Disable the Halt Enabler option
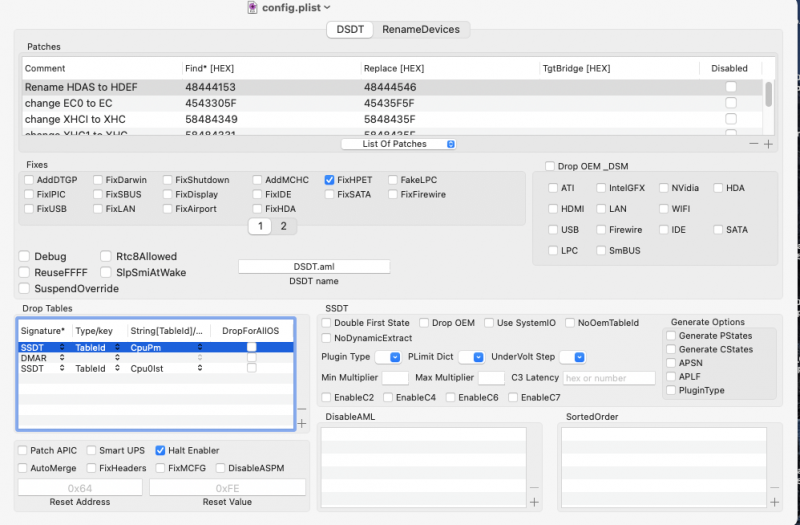The width and height of the screenshot is (800, 525). 160,451
